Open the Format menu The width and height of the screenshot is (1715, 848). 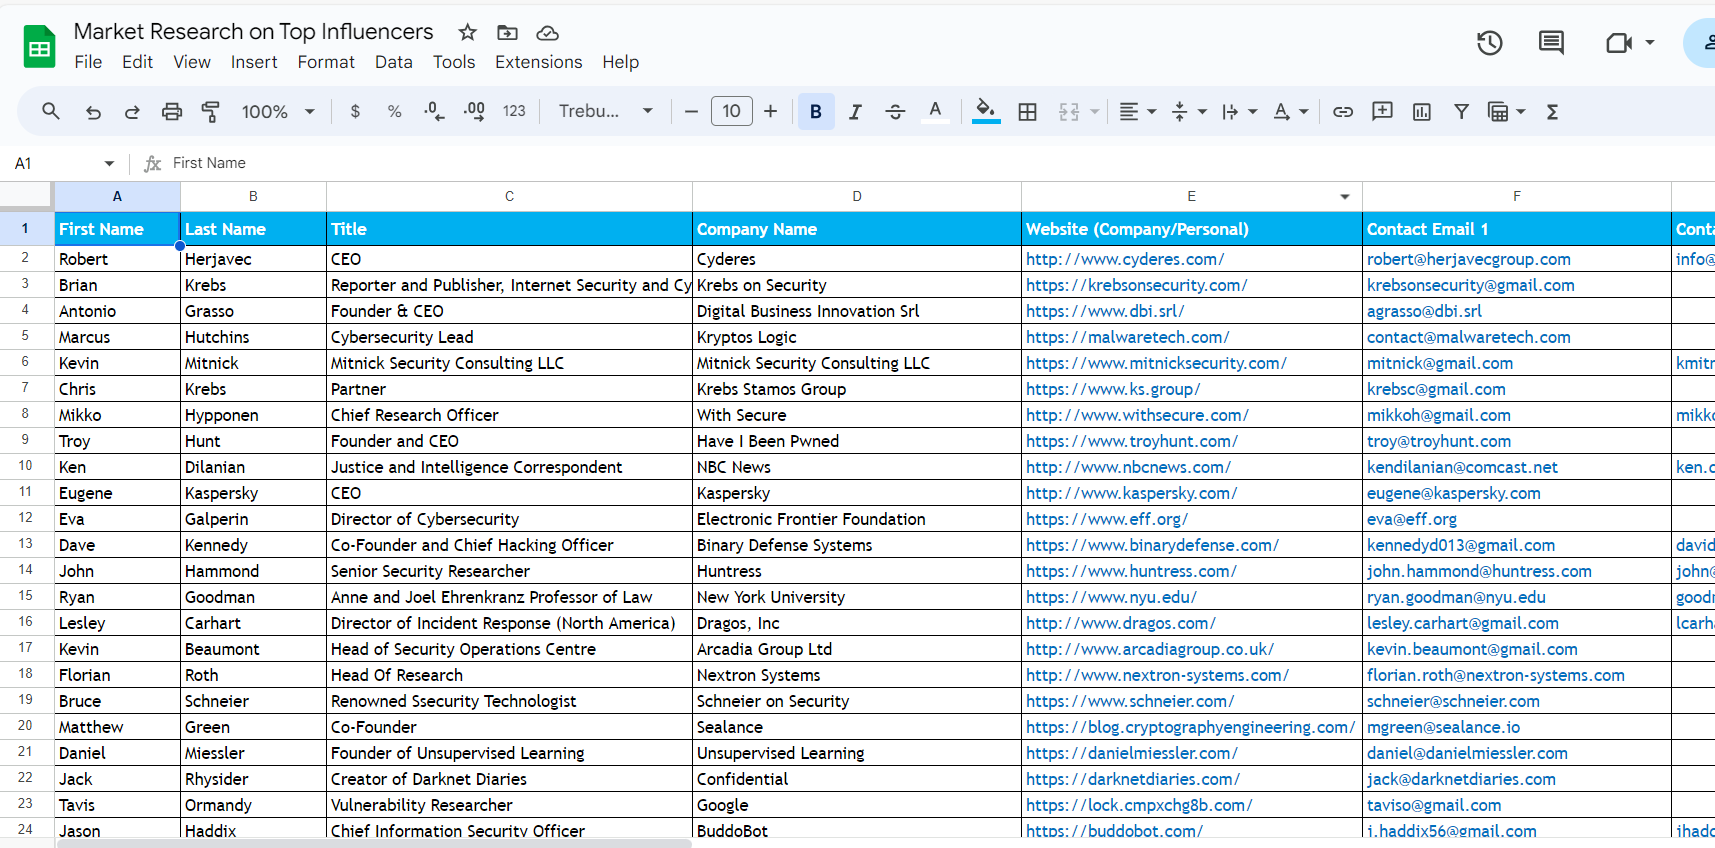[326, 62]
